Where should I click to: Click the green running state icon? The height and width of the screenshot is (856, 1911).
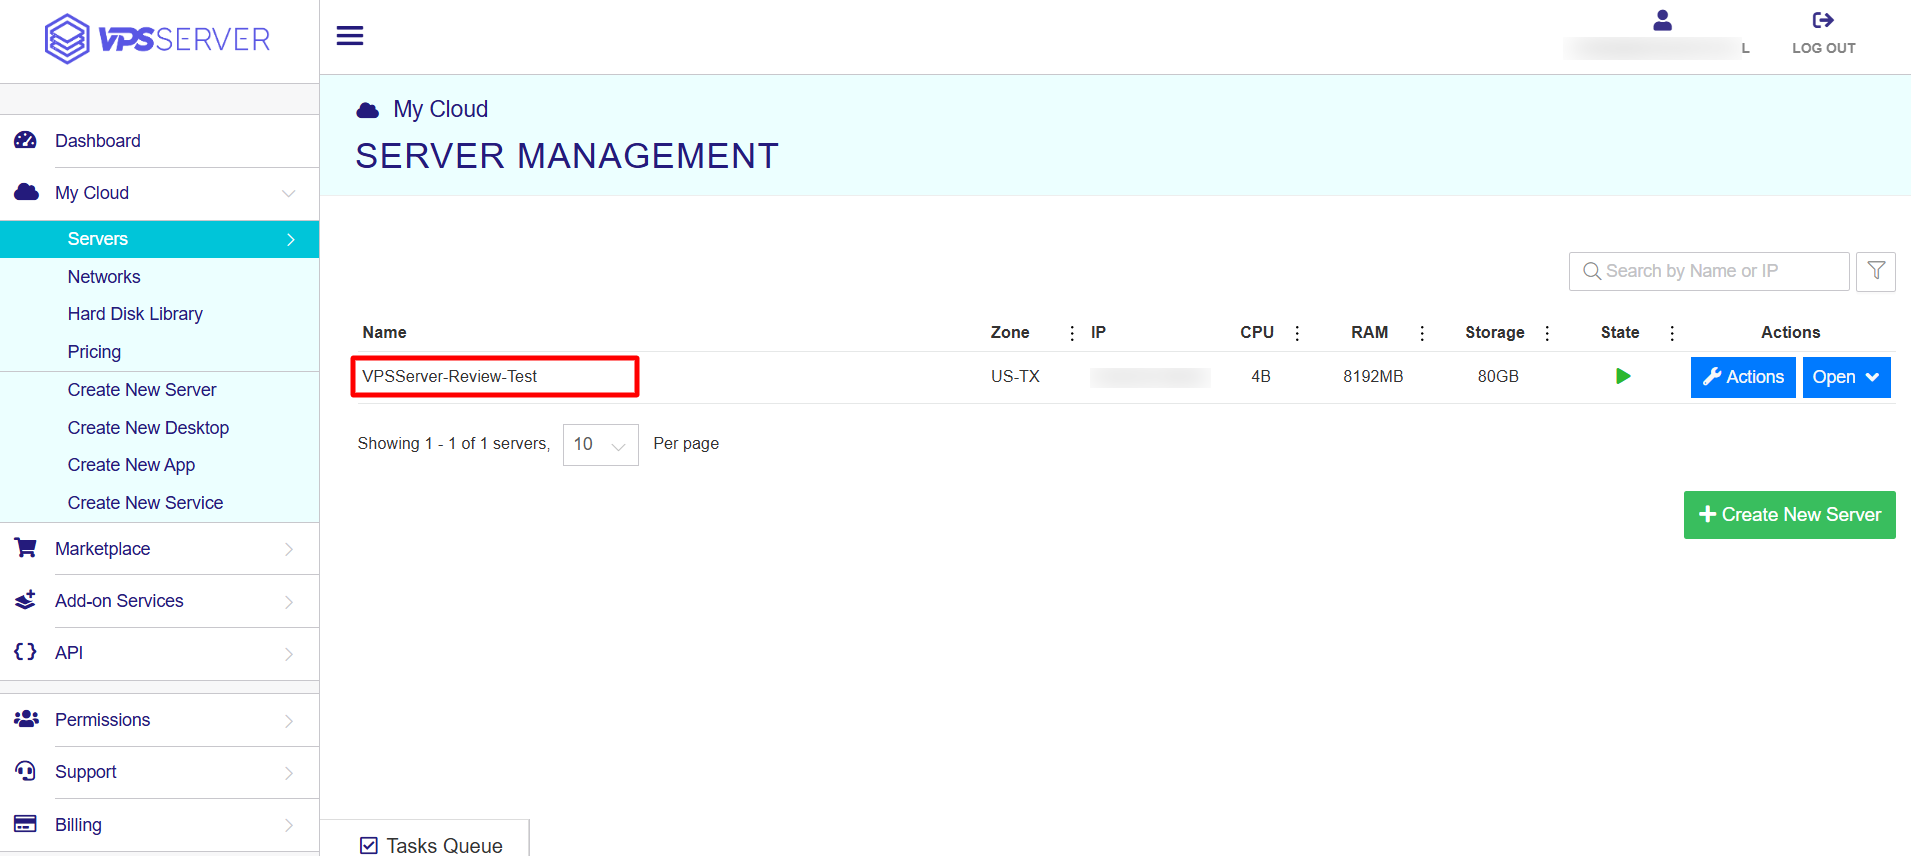1623,376
